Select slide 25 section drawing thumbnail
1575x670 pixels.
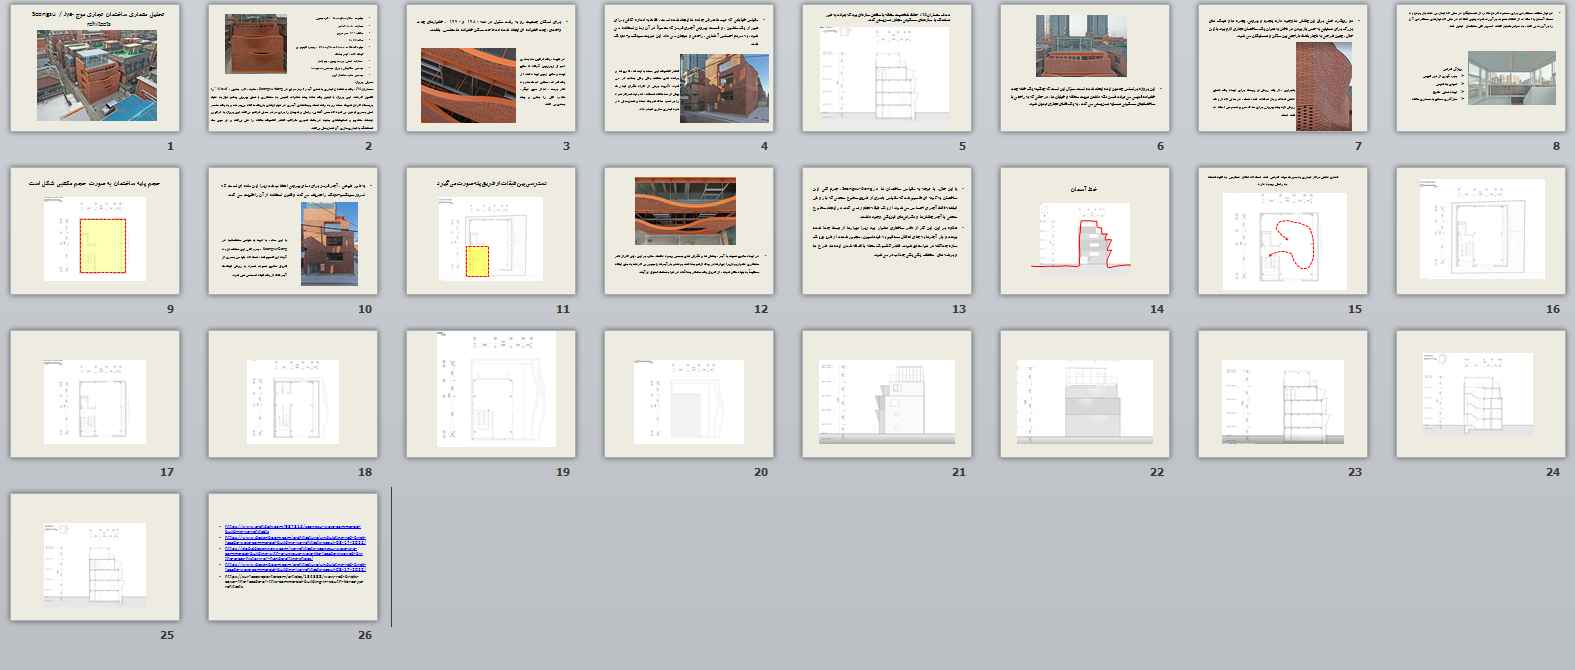click(x=95, y=557)
